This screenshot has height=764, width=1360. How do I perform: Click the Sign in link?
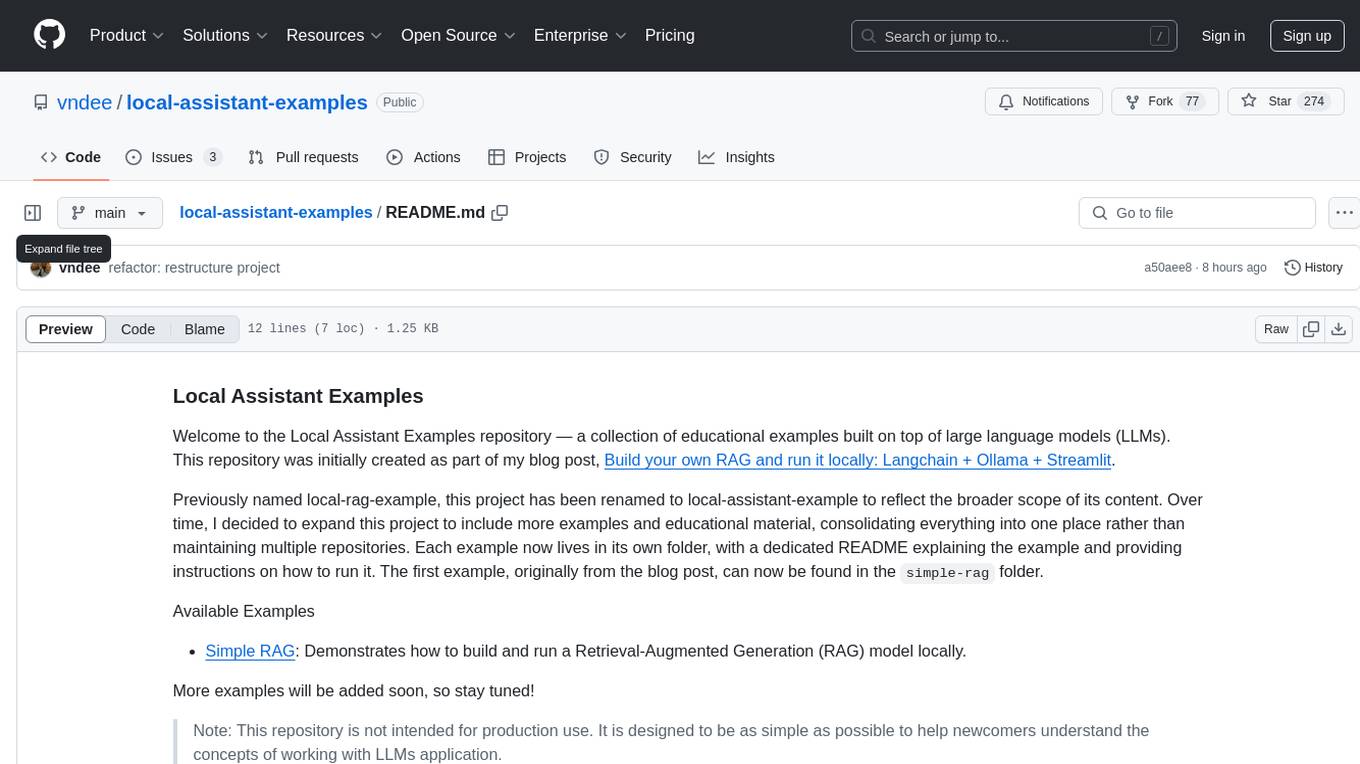pyautogui.click(x=1223, y=36)
